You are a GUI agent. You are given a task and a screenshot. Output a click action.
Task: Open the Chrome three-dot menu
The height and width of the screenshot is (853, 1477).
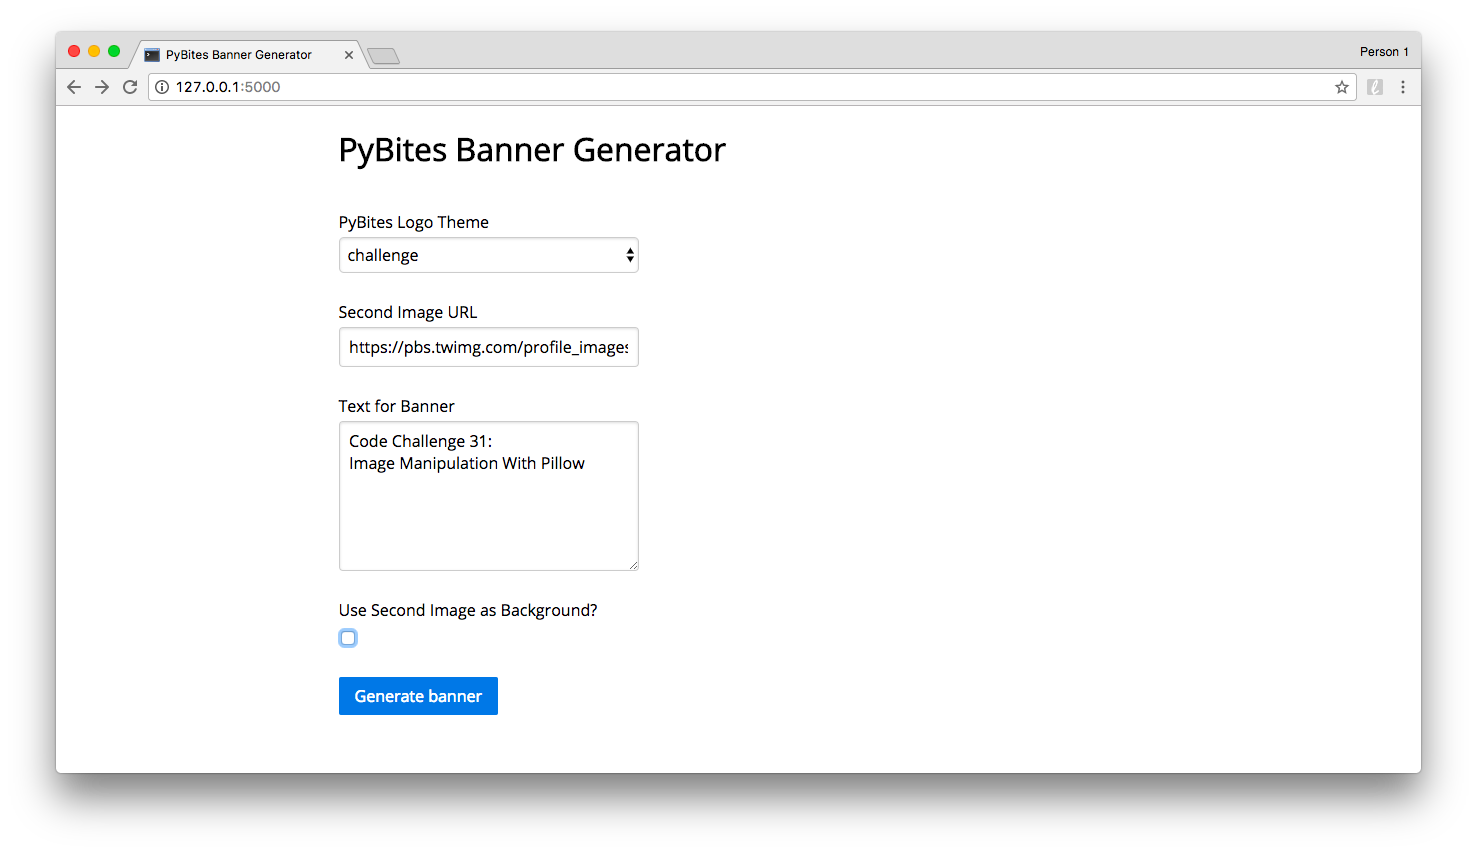(x=1403, y=87)
